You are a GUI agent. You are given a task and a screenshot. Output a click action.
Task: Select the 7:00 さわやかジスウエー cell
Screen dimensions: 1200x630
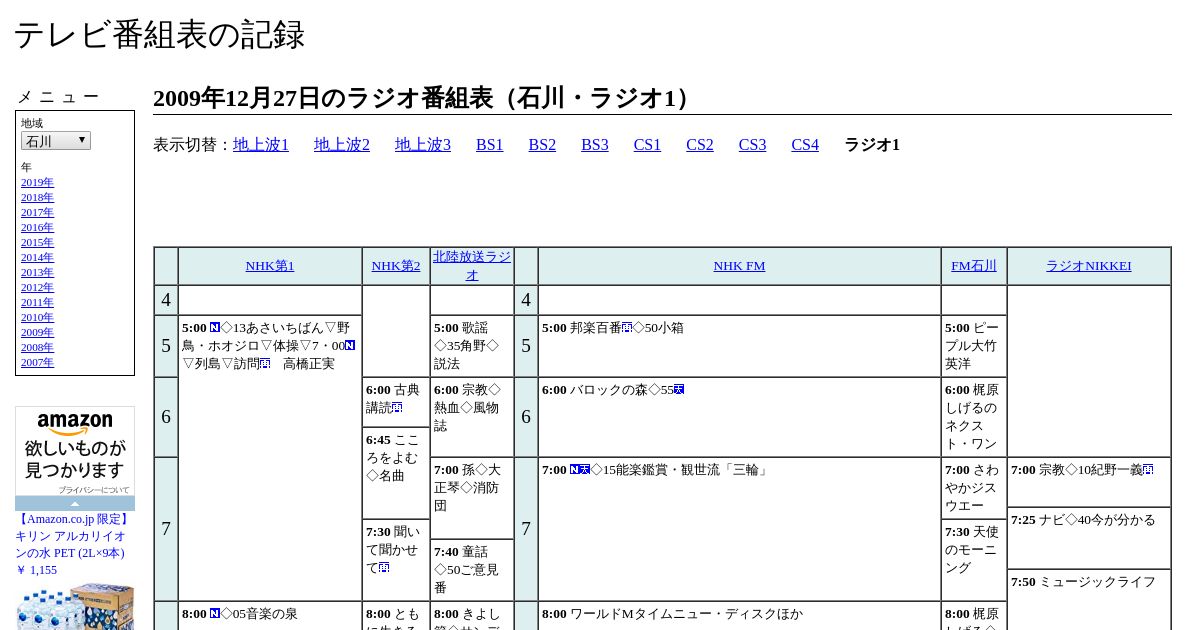(974, 488)
